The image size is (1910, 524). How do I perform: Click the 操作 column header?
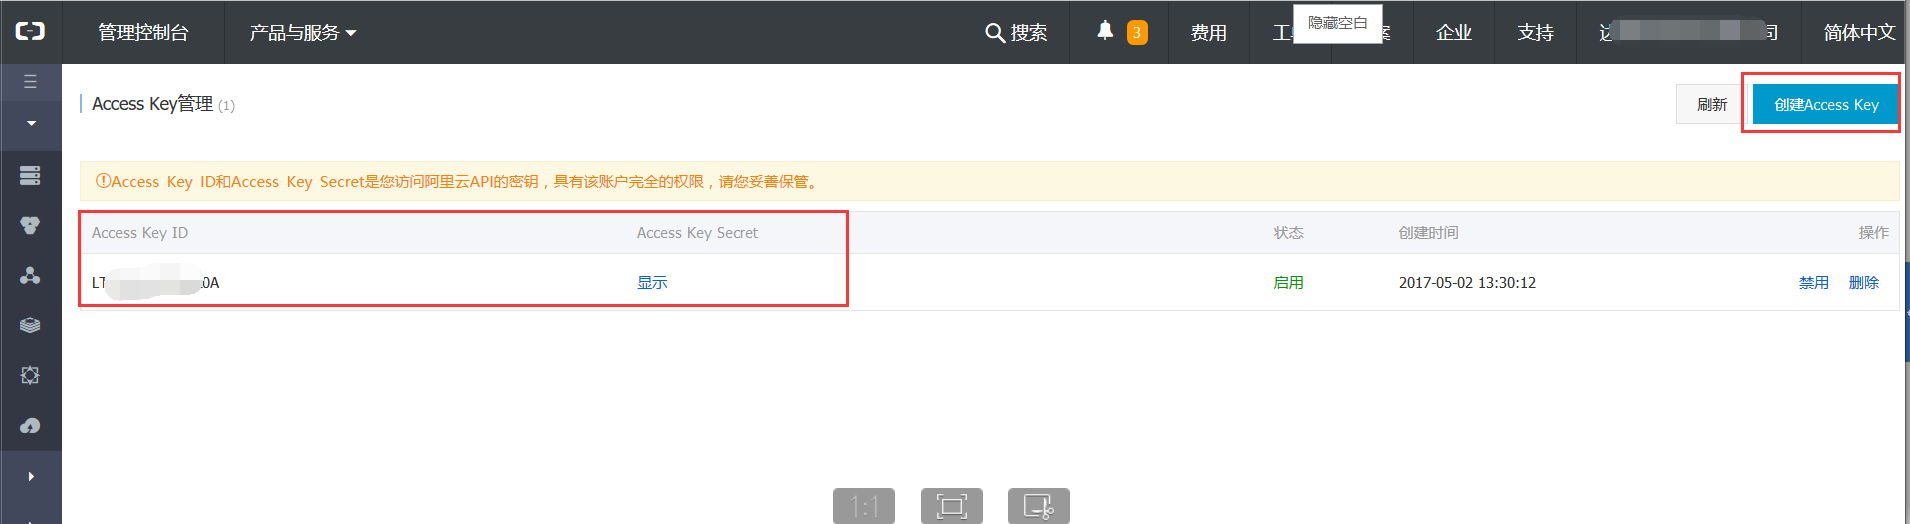point(1874,233)
